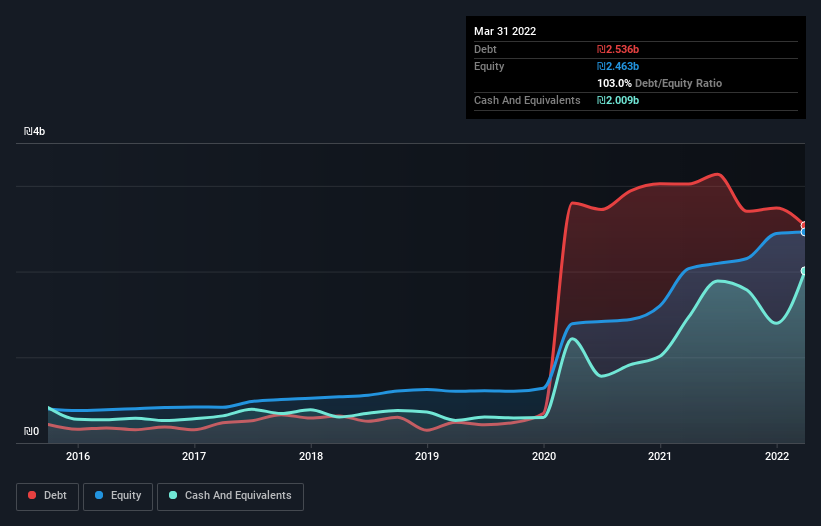Click the 2022 x-axis label

777,456
